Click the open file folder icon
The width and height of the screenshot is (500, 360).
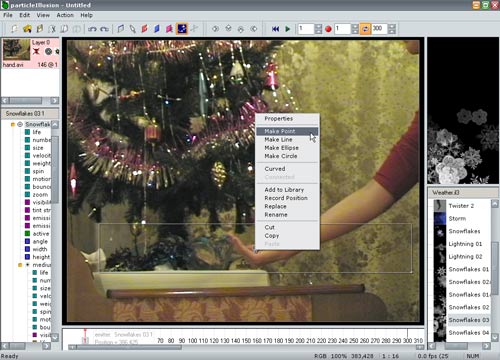[27, 29]
